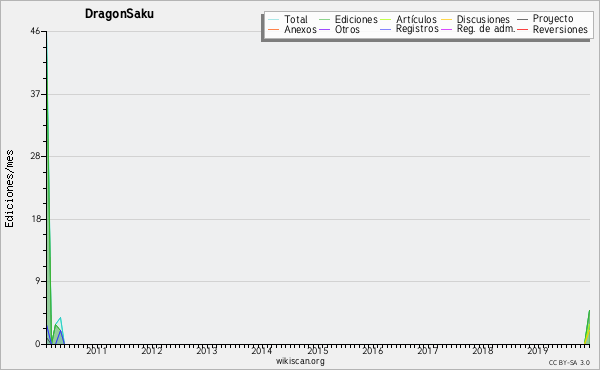
Task: Click the 2015 x-axis year label
Action: pyautogui.click(x=317, y=350)
